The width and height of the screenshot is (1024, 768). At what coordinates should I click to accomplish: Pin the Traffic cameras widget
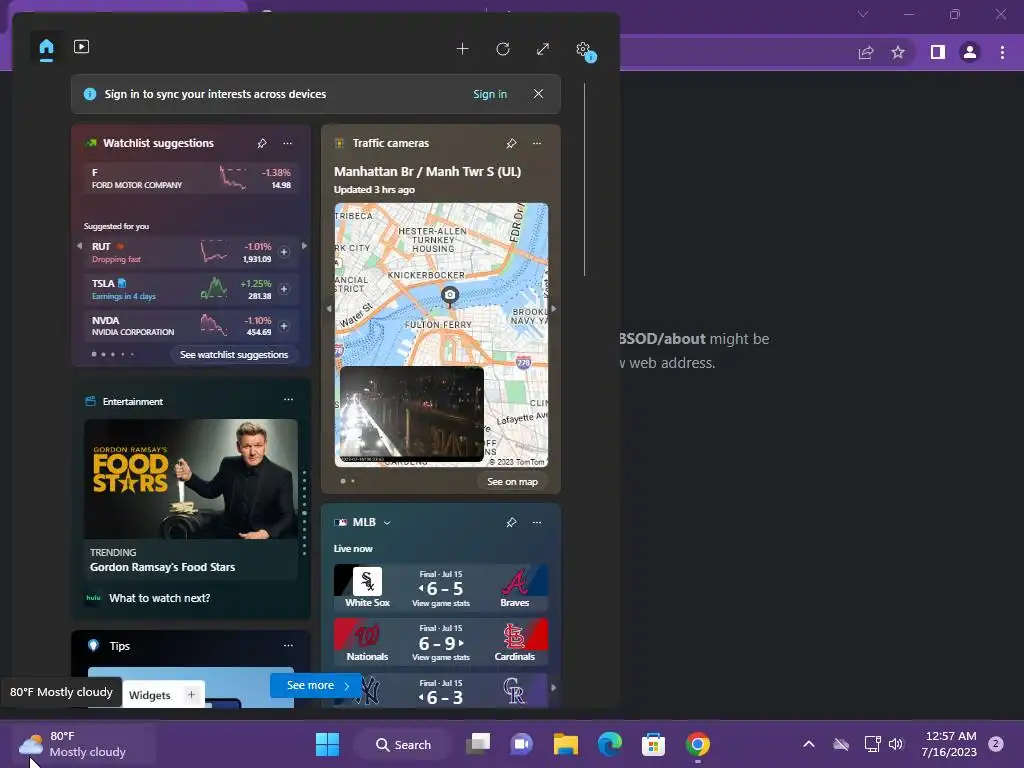click(x=511, y=143)
